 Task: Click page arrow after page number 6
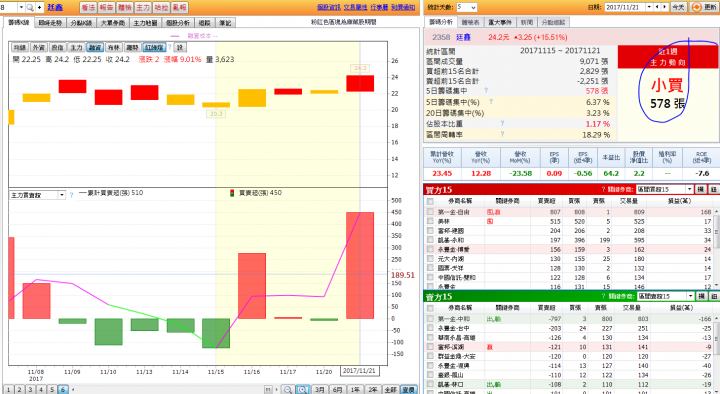tap(73, 389)
